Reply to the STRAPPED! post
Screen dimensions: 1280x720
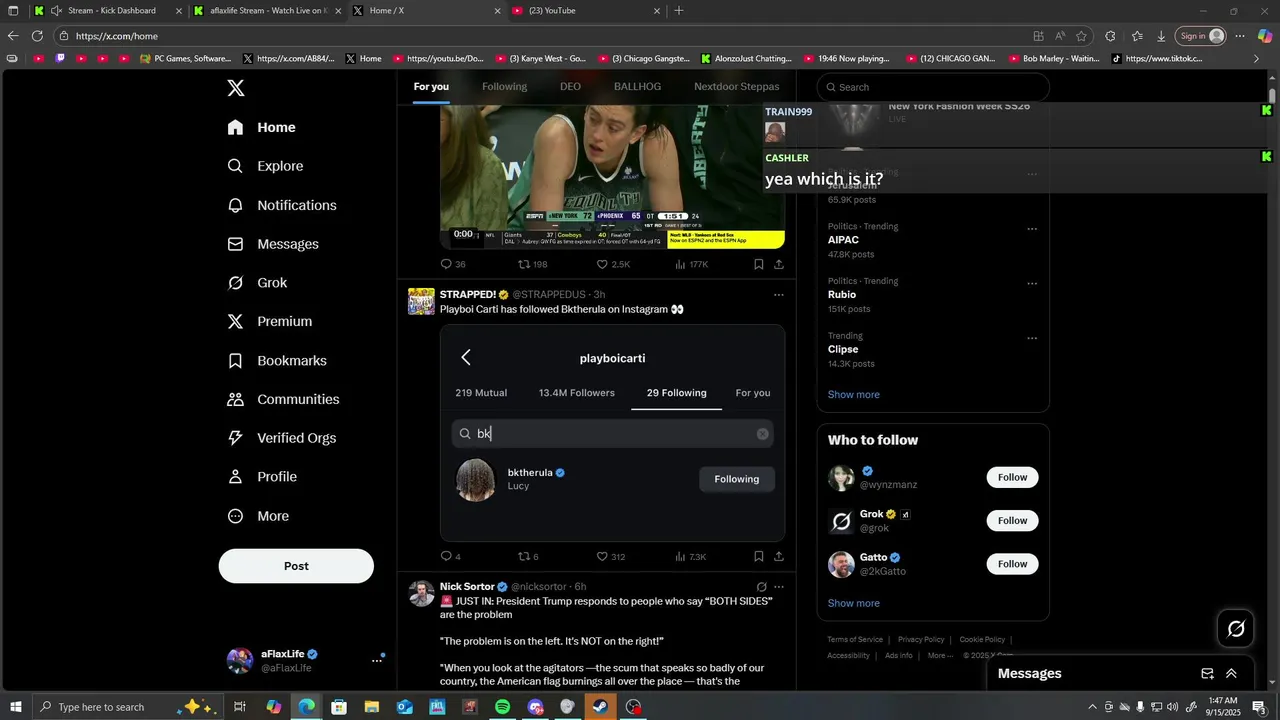(447, 556)
